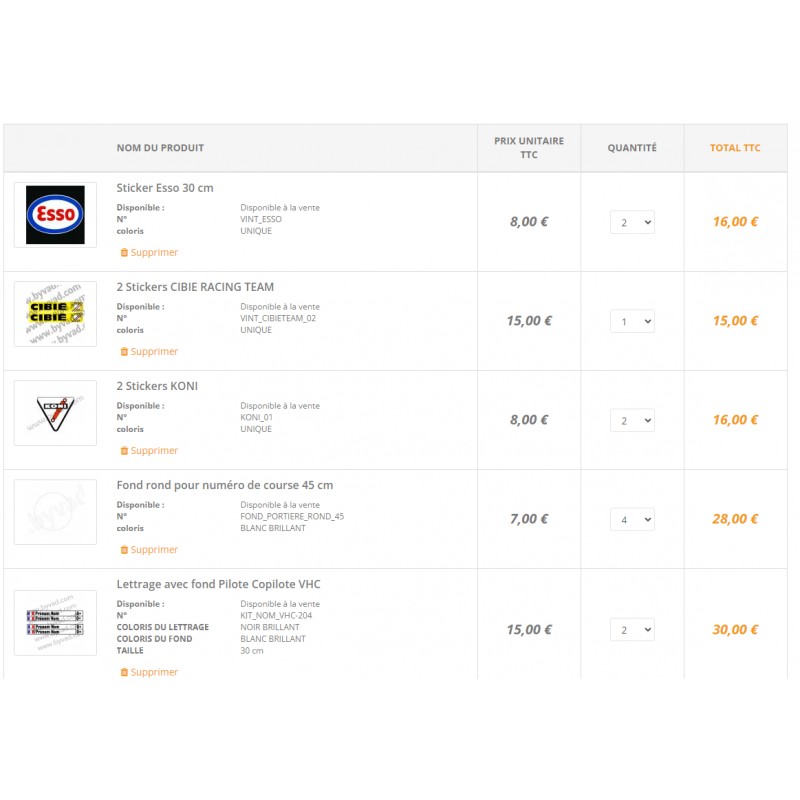Click trash icon for Fond rond 45 cm
This screenshot has width=800, height=800.
[x=124, y=549]
